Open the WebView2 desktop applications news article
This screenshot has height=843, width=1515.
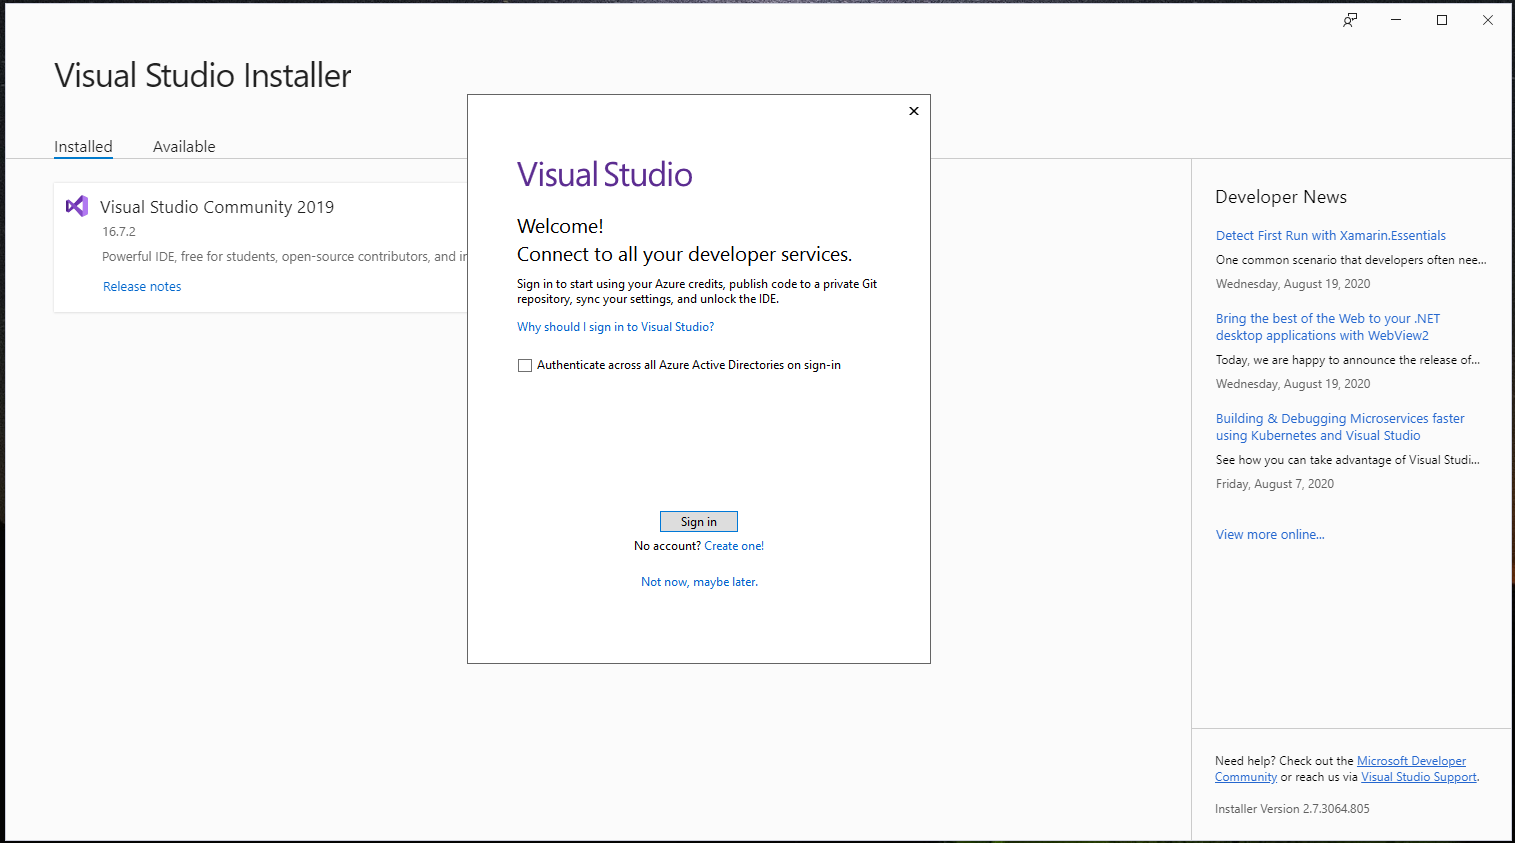[1328, 327]
